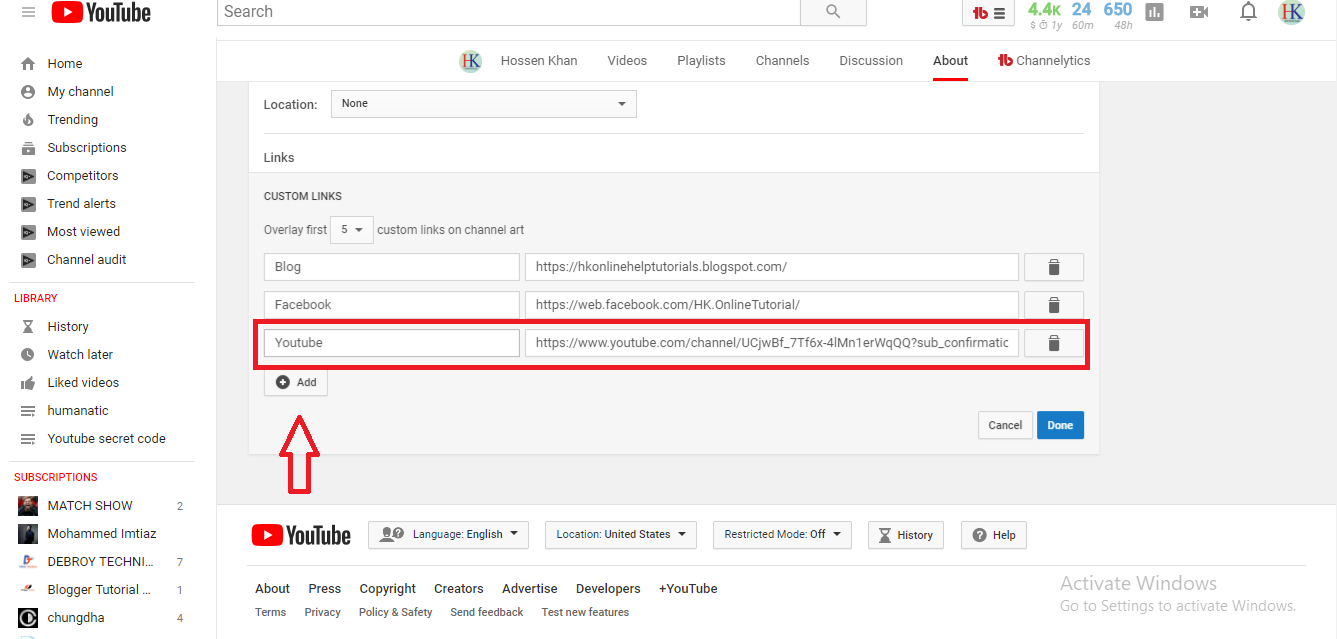Click the Facebook link URL field

click(772, 305)
